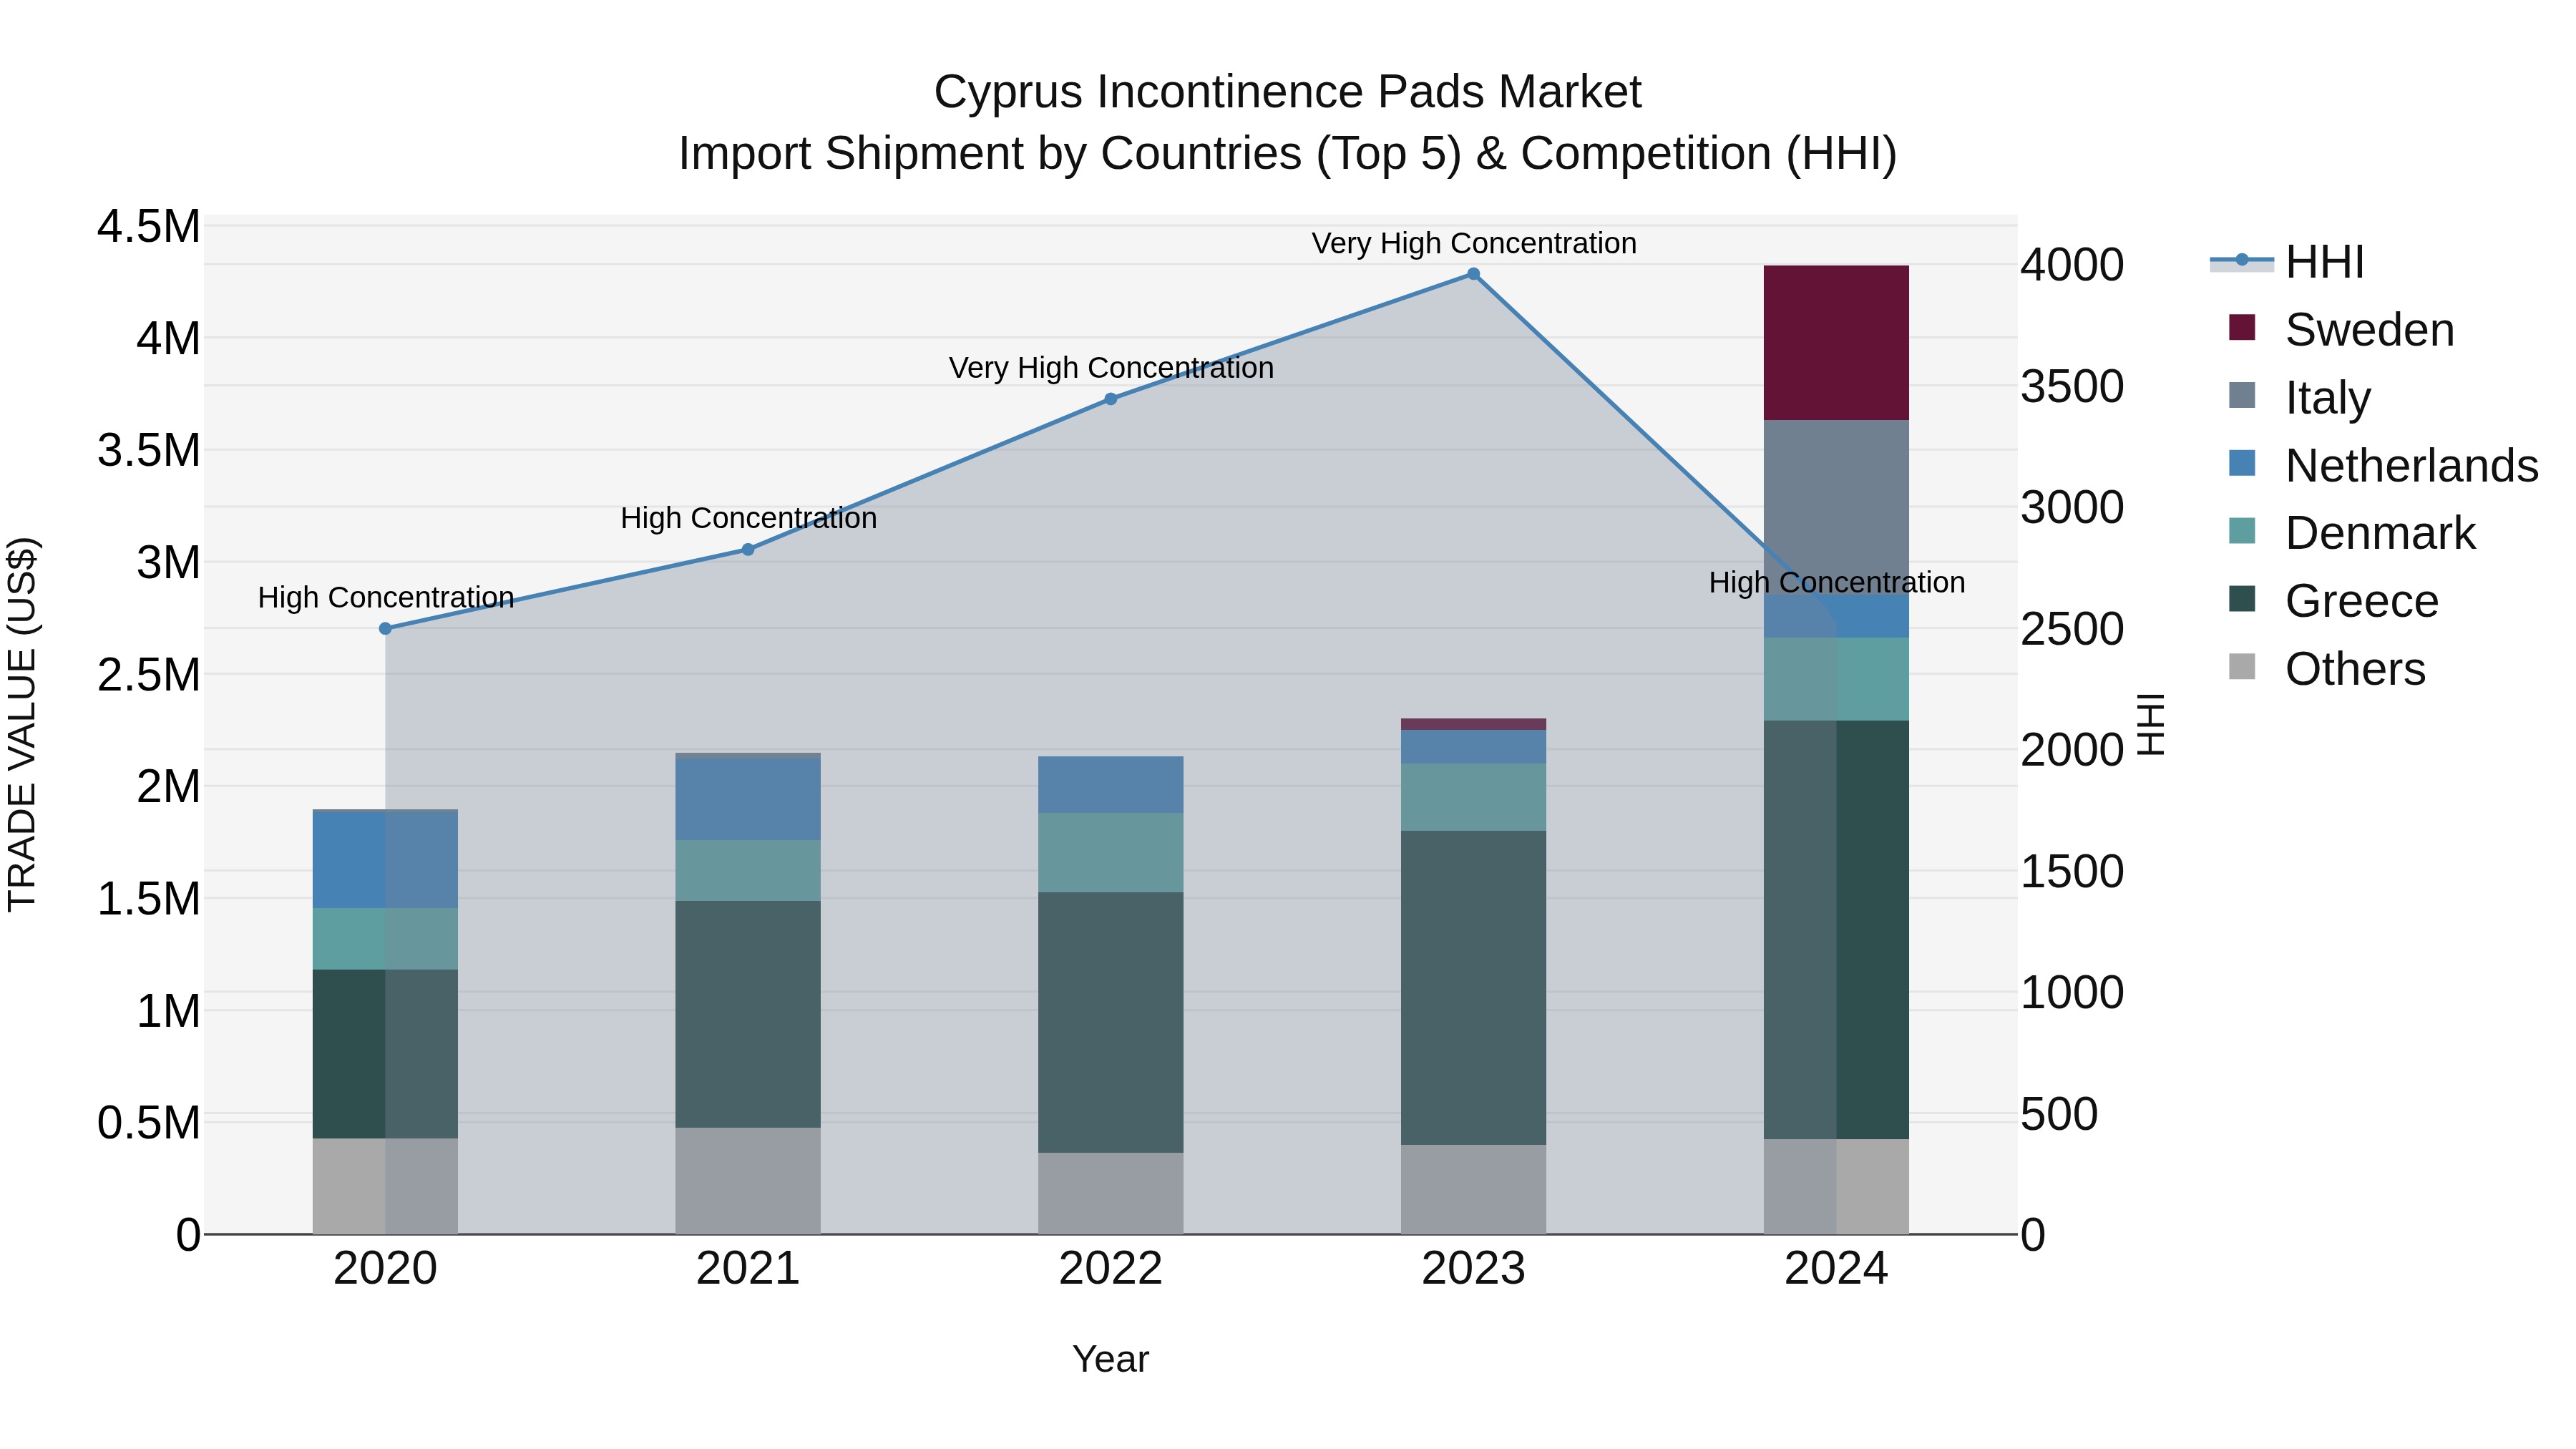
Task: Click the Greece dark green legend swatch
Action: click(x=2242, y=599)
